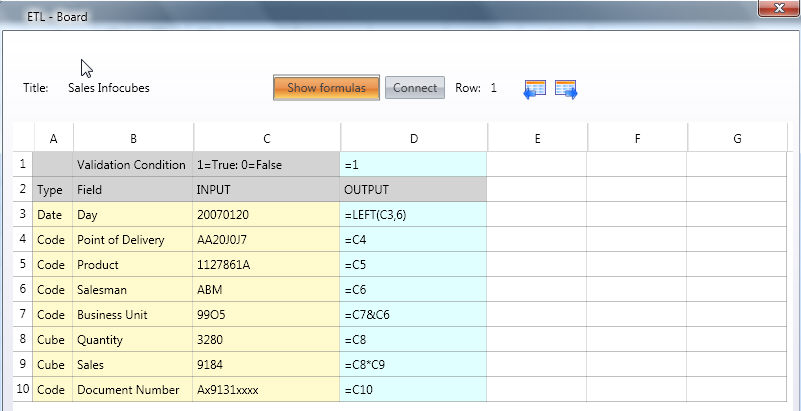Click the Type header cell

pyautogui.click(x=53, y=189)
